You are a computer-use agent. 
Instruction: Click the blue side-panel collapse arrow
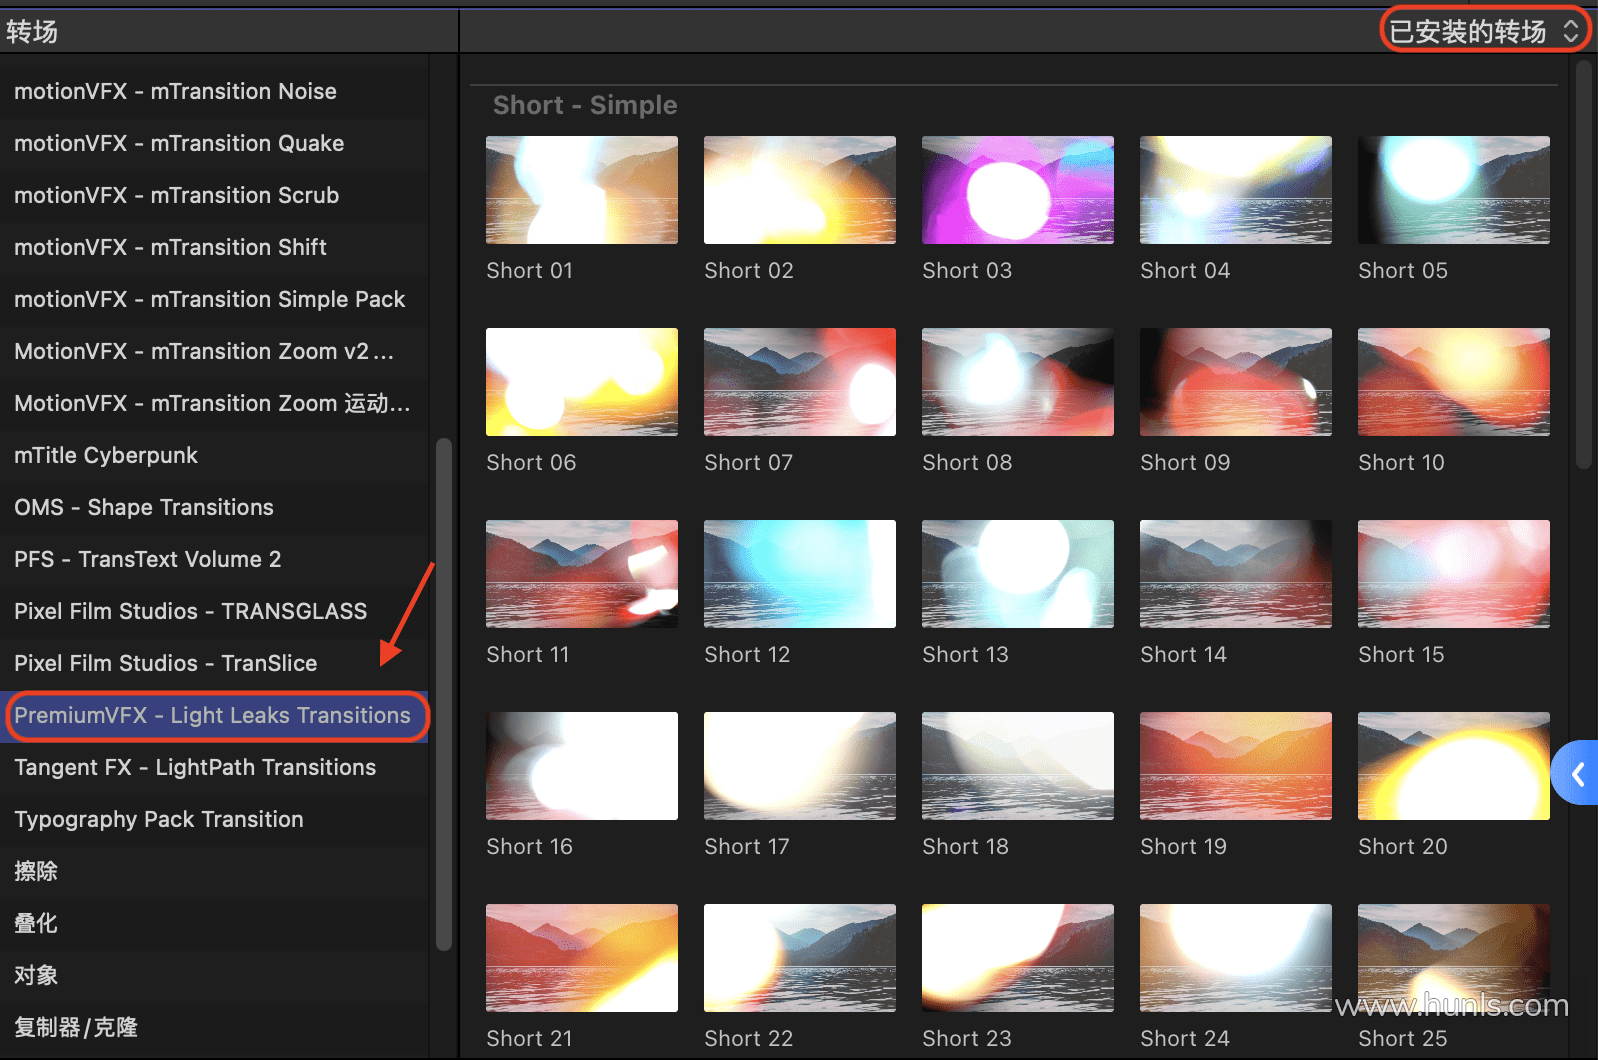[1577, 773]
